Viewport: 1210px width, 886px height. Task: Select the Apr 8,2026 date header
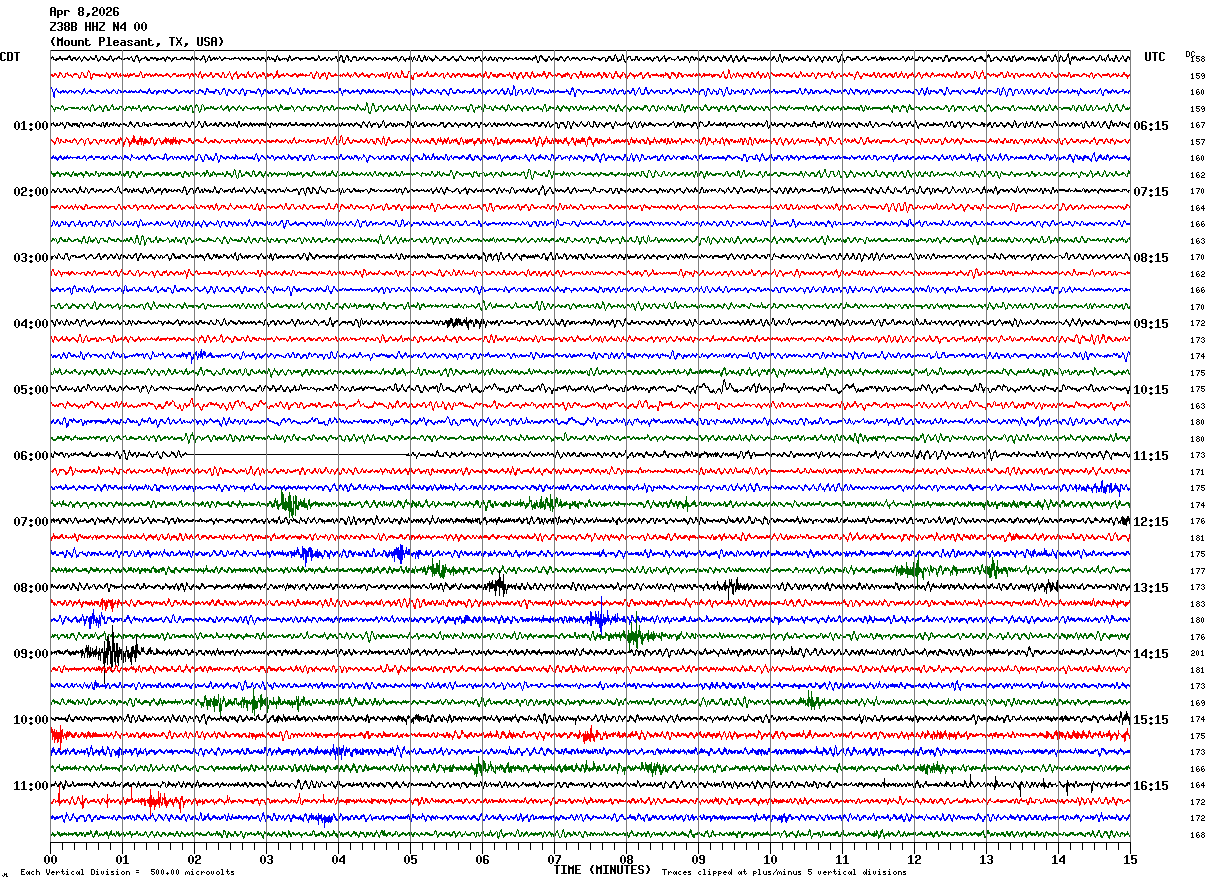click(x=84, y=12)
